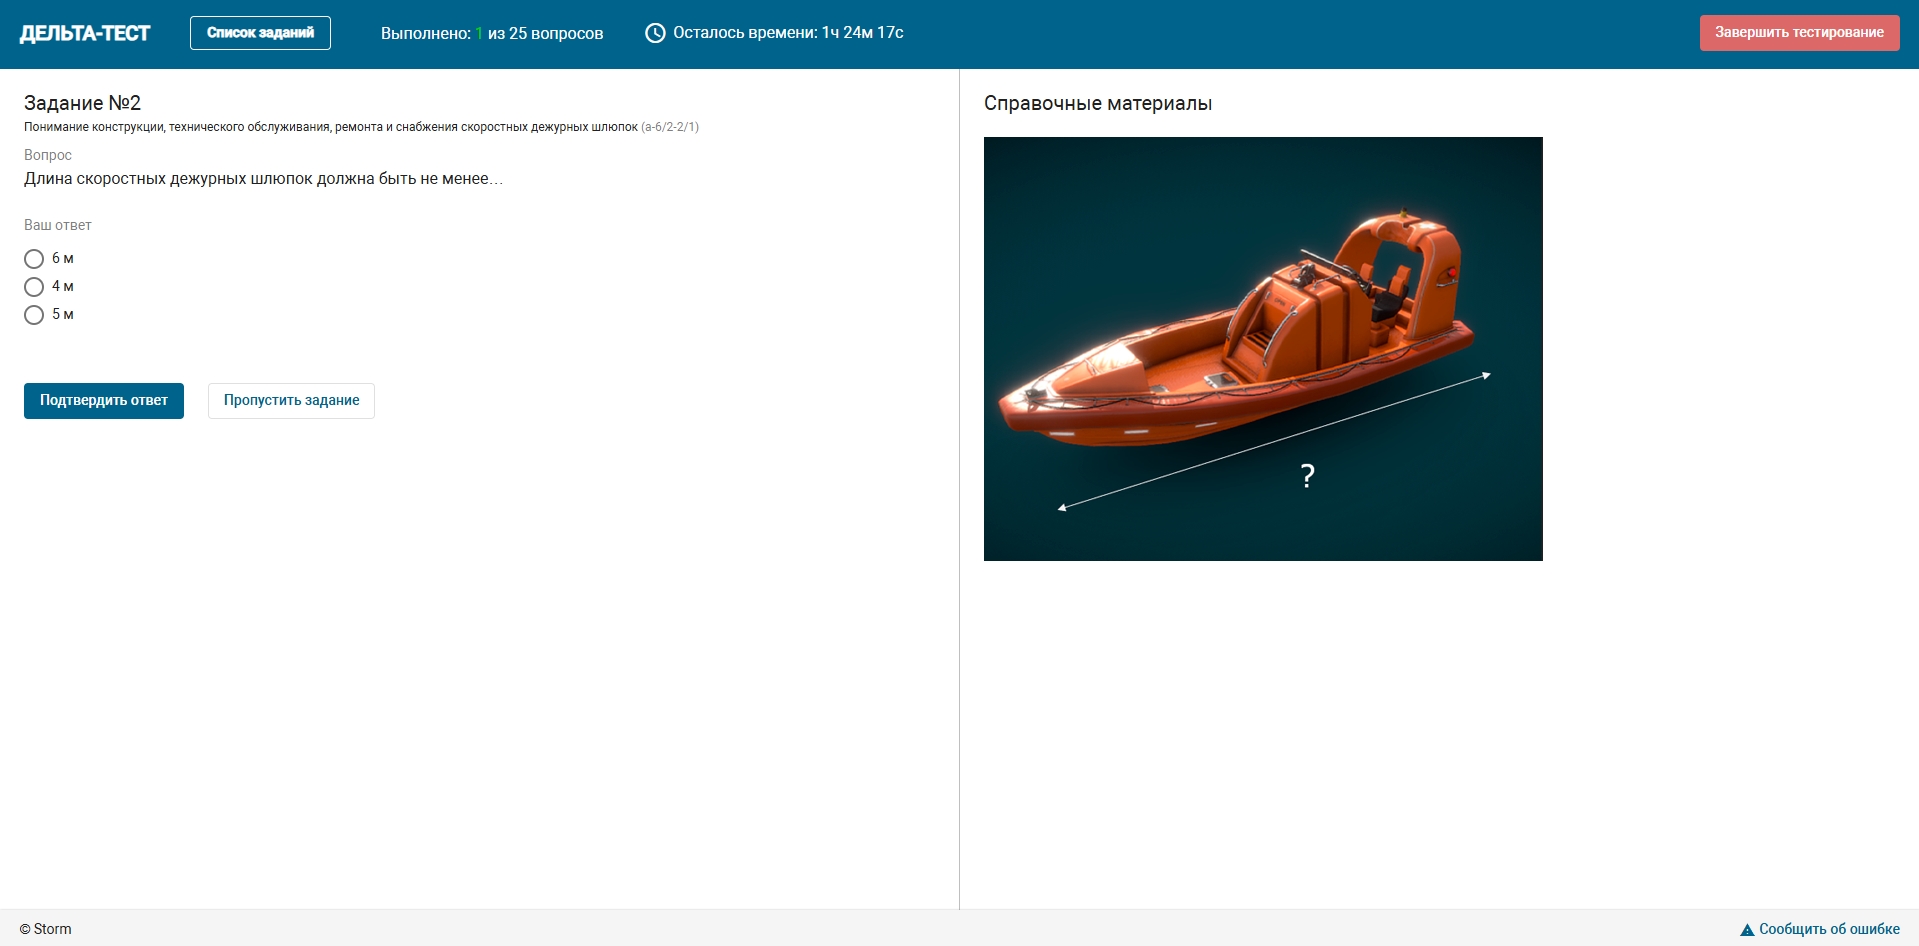This screenshot has height=946, width=1919.
Task: Choose the 4 м answer option
Action: click(34, 287)
